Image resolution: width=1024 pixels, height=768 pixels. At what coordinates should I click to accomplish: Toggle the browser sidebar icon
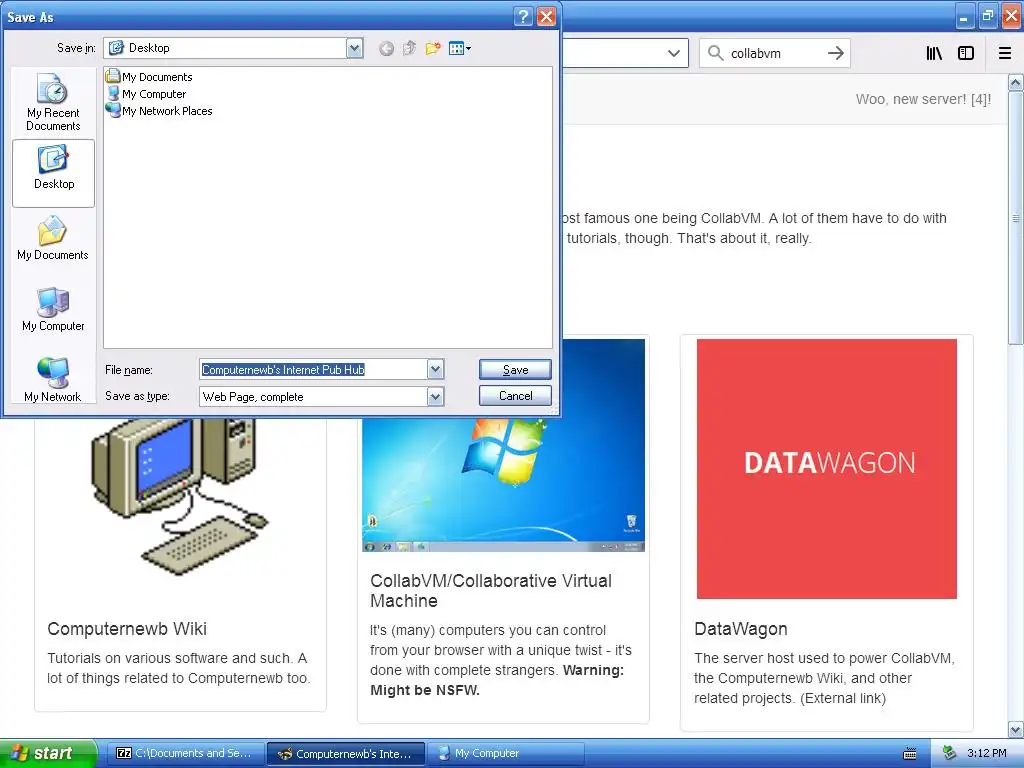pos(966,53)
